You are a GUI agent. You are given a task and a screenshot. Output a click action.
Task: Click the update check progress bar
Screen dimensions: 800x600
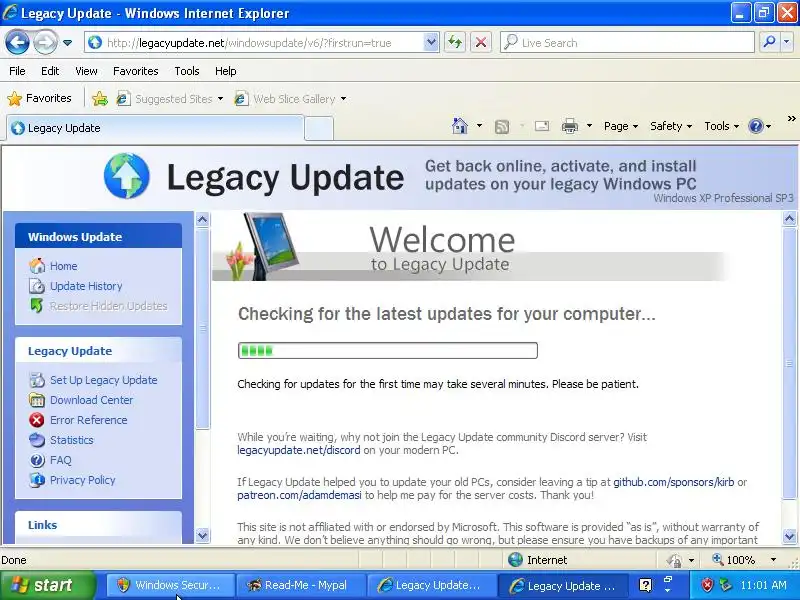coord(387,351)
